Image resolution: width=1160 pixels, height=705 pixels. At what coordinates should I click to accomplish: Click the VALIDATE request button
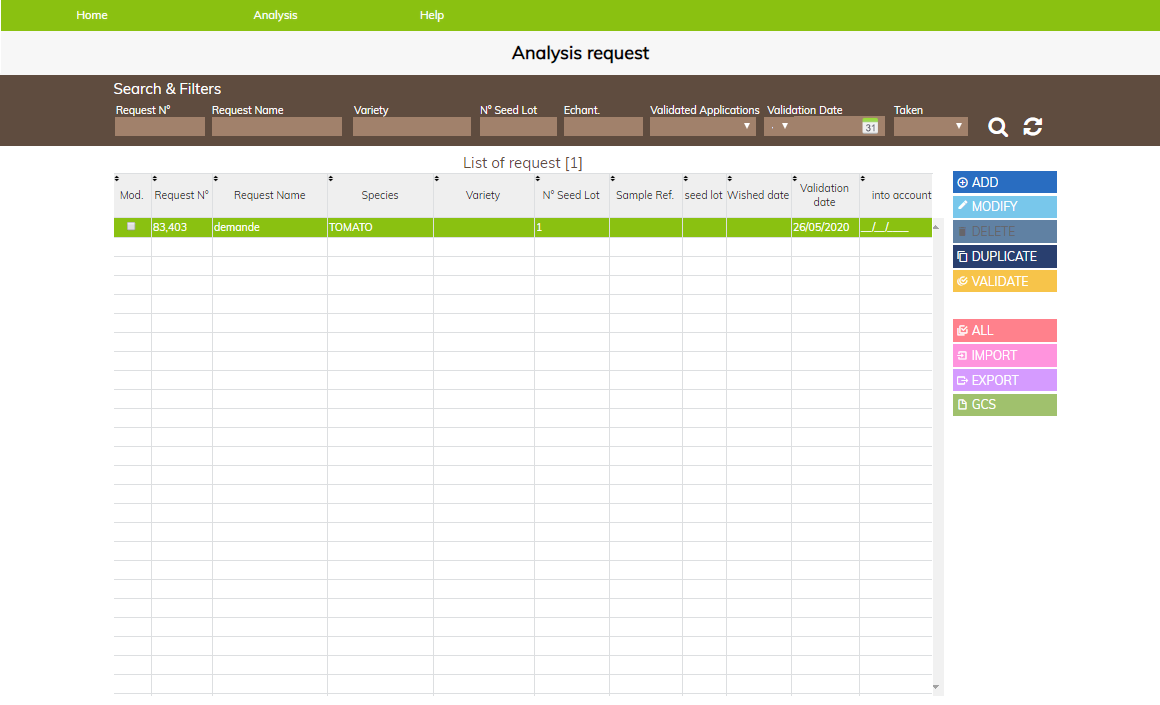(x=1004, y=281)
